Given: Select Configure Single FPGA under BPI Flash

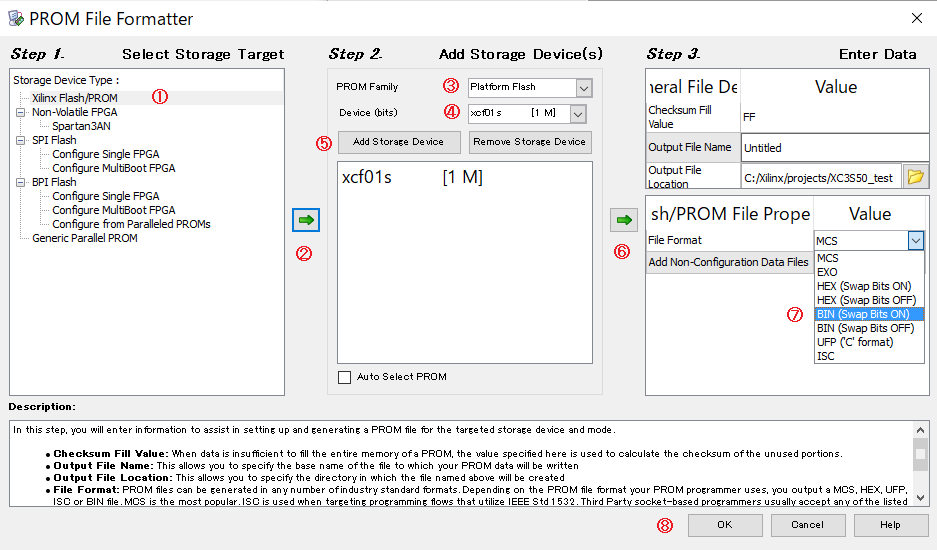Looking at the screenshot, I should pyautogui.click(x=106, y=196).
